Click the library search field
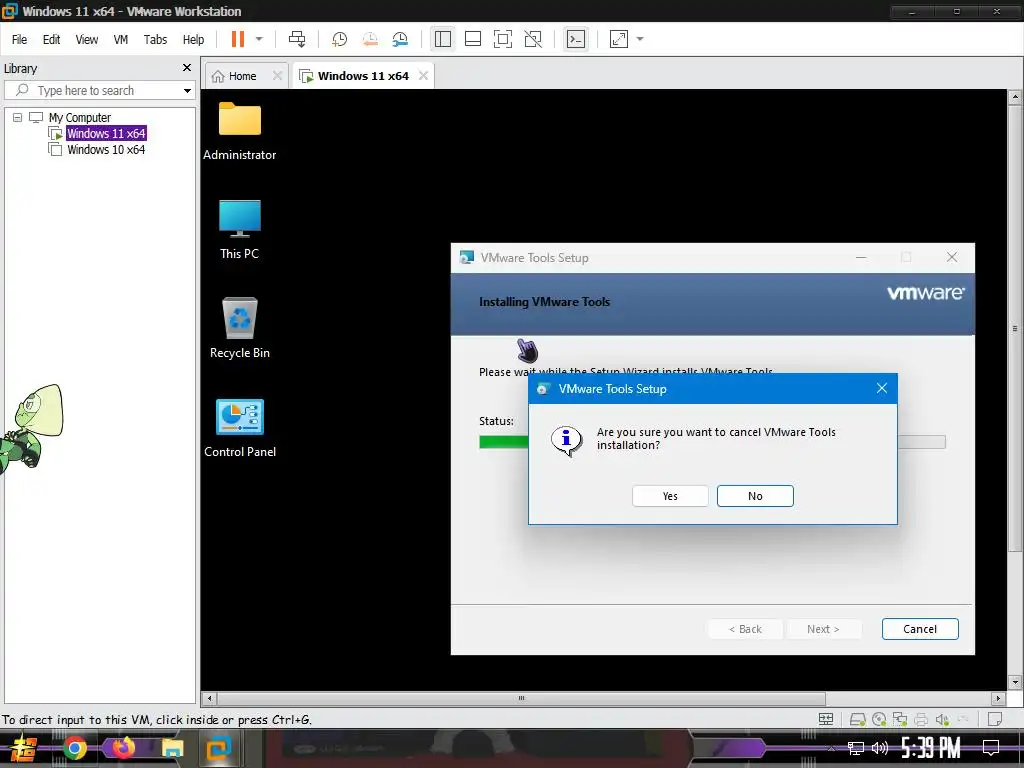Image resolution: width=1024 pixels, height=768 pixels. click(99, 90)
